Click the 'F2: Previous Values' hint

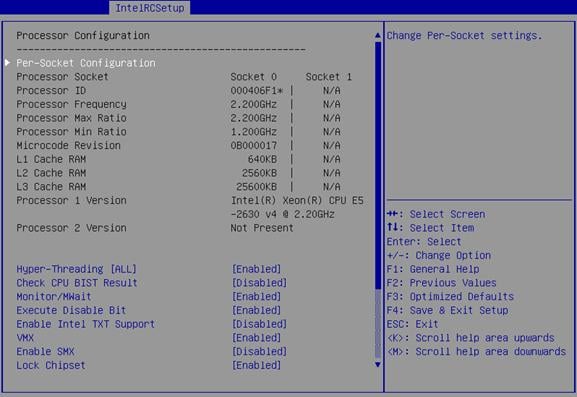[442, 283]
